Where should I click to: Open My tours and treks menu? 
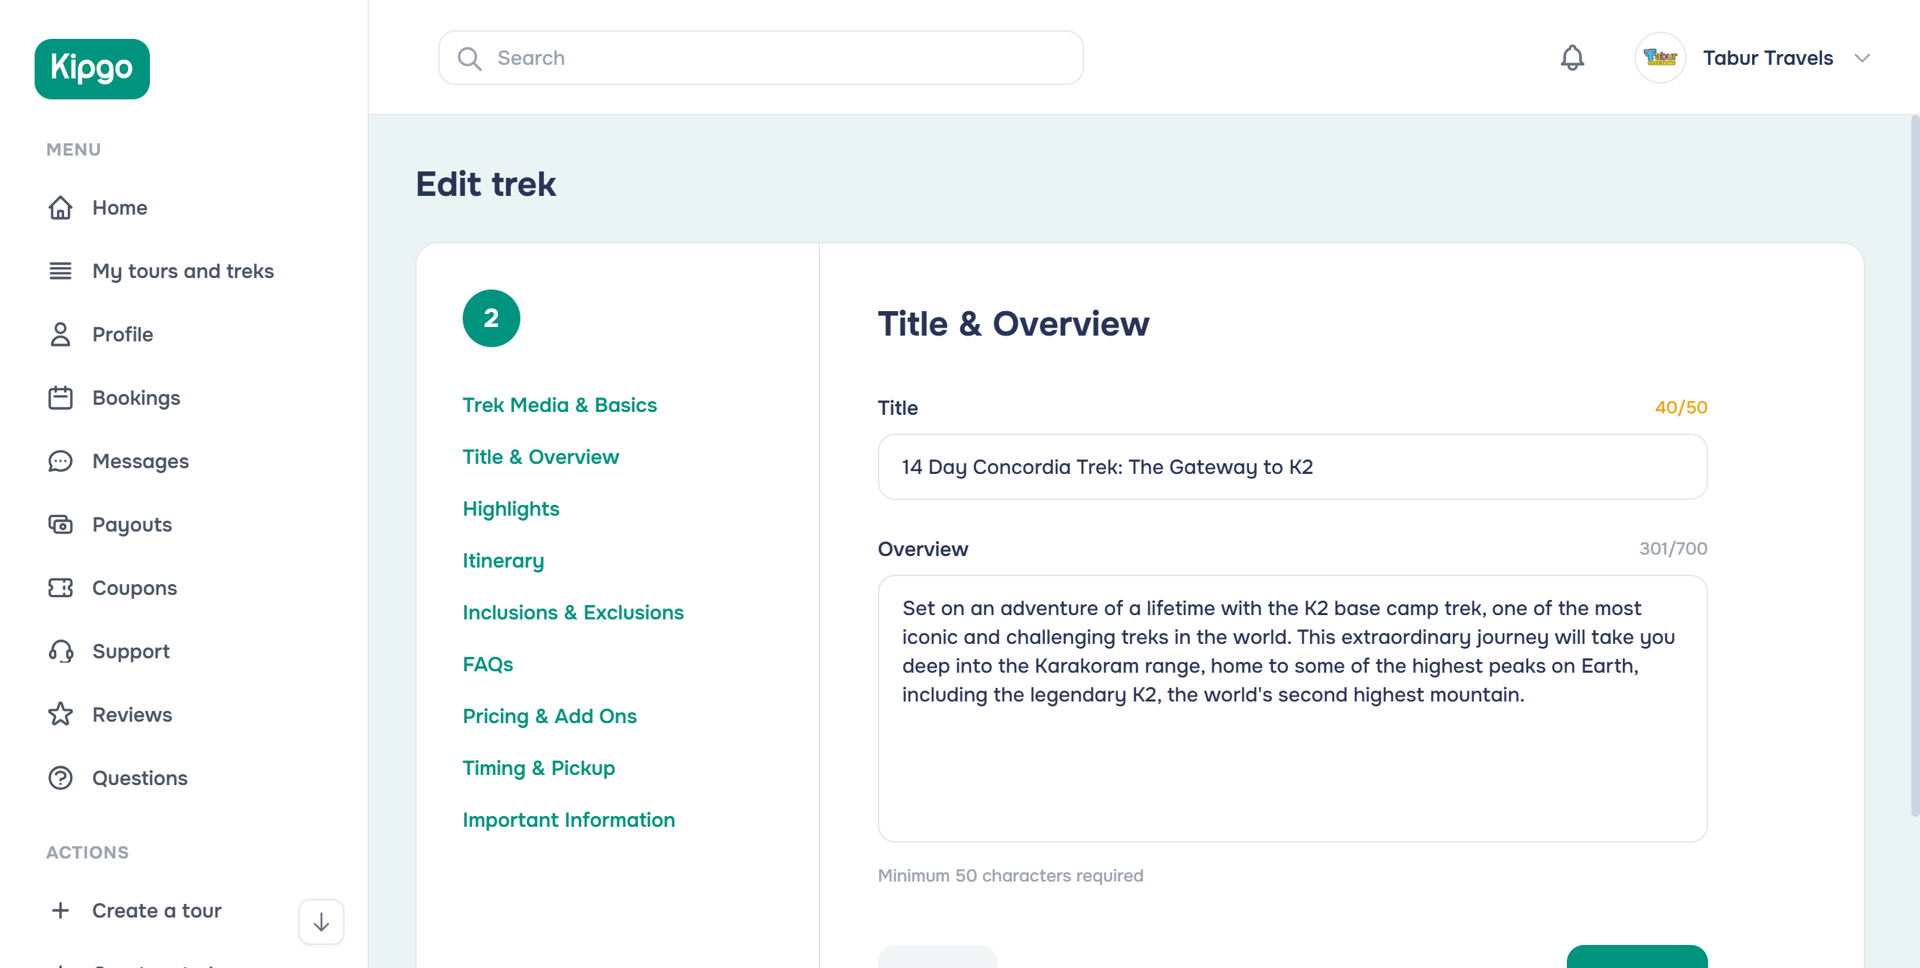pyautogui.click(x=182, y=271)
